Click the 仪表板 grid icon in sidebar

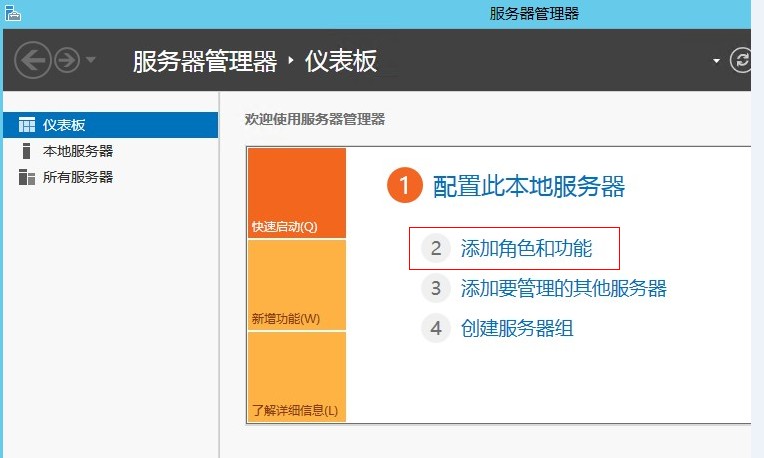pyautogui.click(x=27, y=125)
